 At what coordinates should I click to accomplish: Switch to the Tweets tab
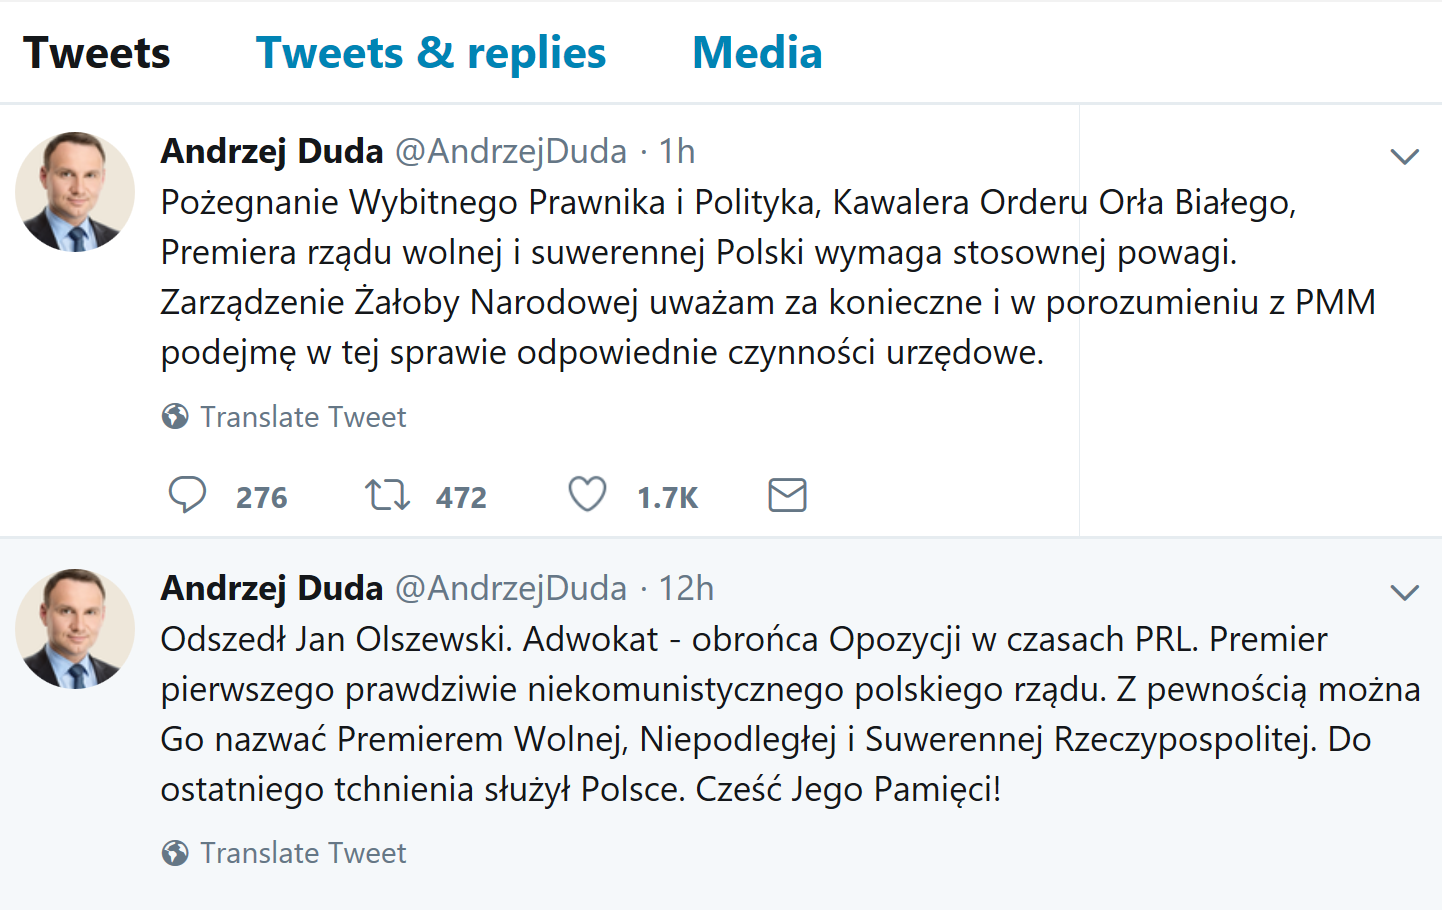[x=97, y=53]
